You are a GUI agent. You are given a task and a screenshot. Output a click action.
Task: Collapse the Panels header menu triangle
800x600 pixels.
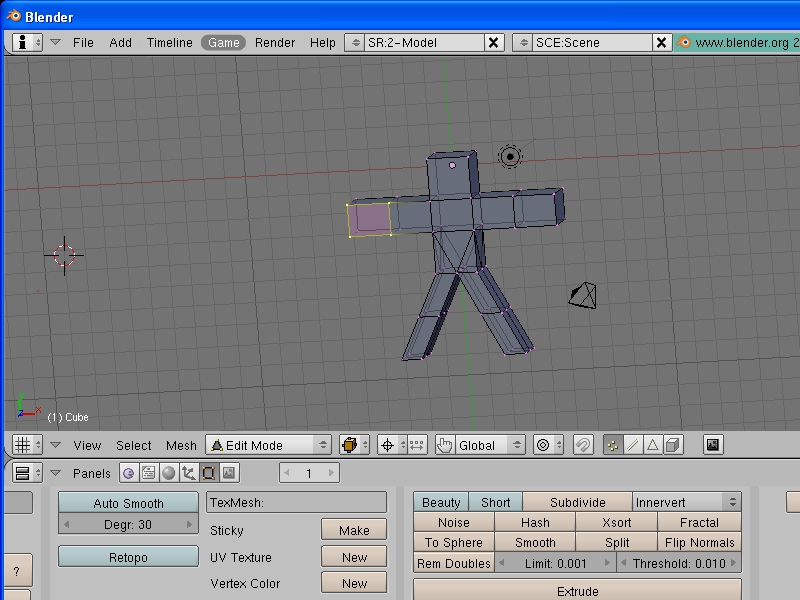click(x=56, y=473)
